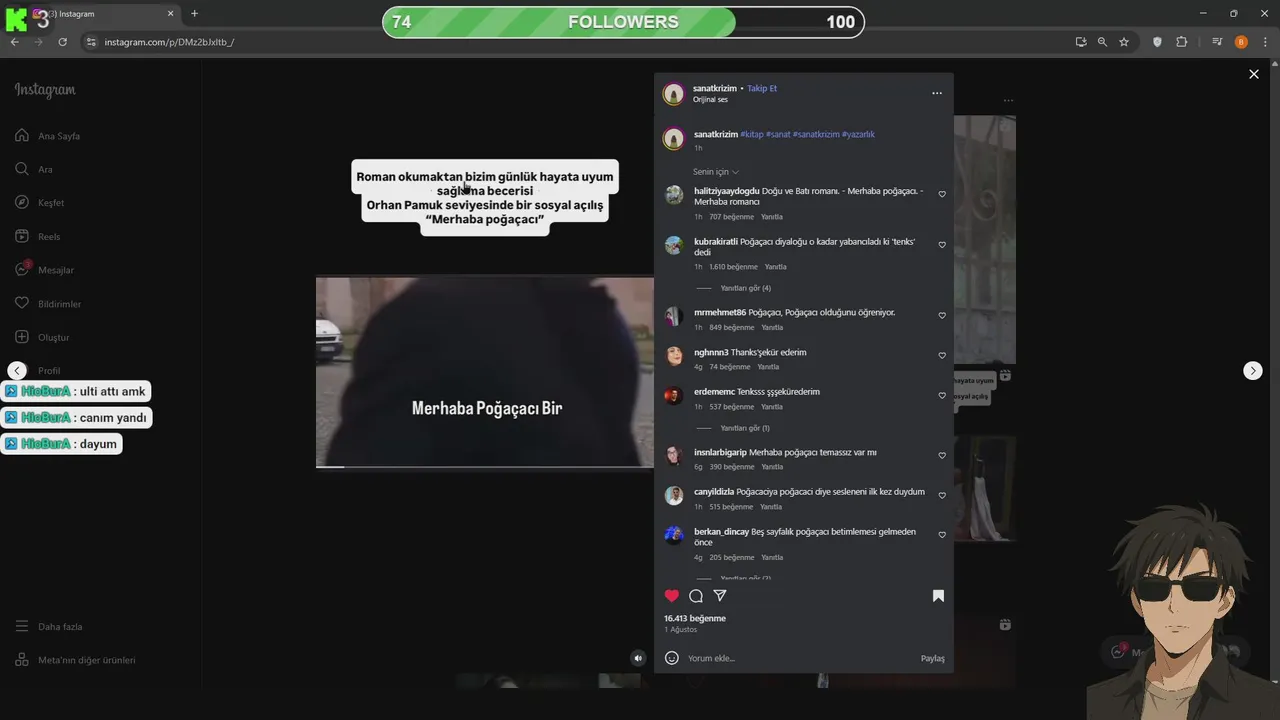Like berkan_dincay's comment
Viewport: 1280px width, 720px height.
[942, 535]
